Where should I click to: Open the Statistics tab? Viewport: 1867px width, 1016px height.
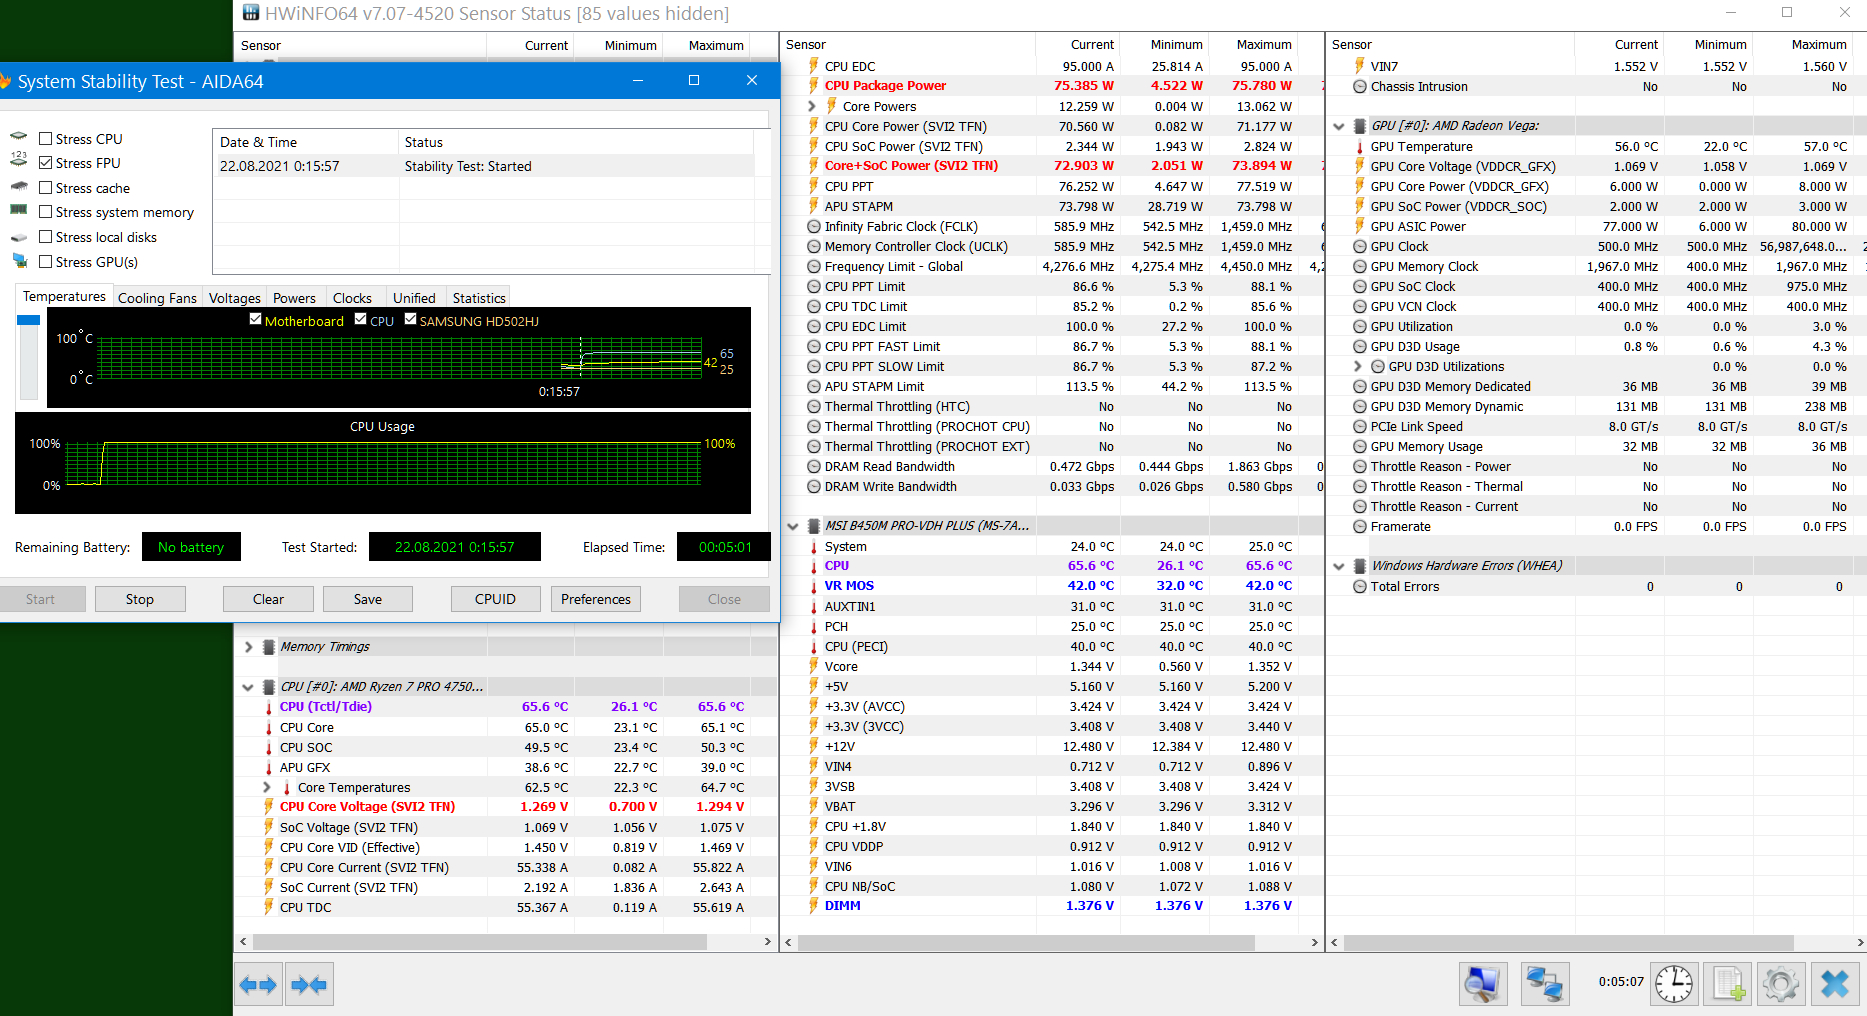[x=479, y=298]
